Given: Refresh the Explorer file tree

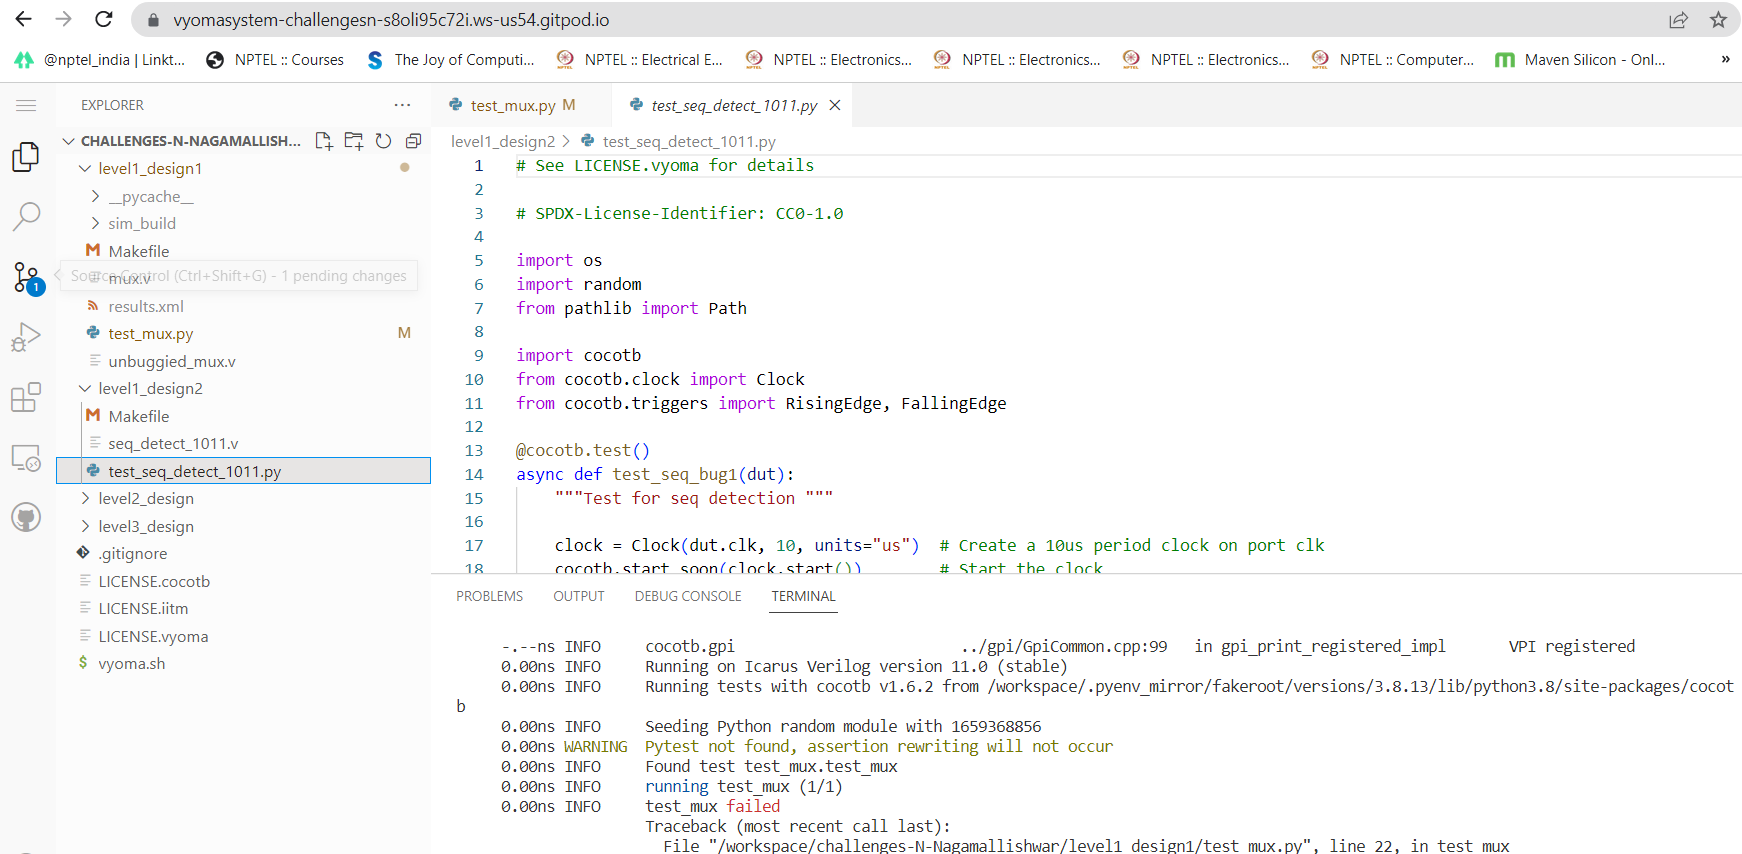Looking at the screenshot, I should [383, 141].
